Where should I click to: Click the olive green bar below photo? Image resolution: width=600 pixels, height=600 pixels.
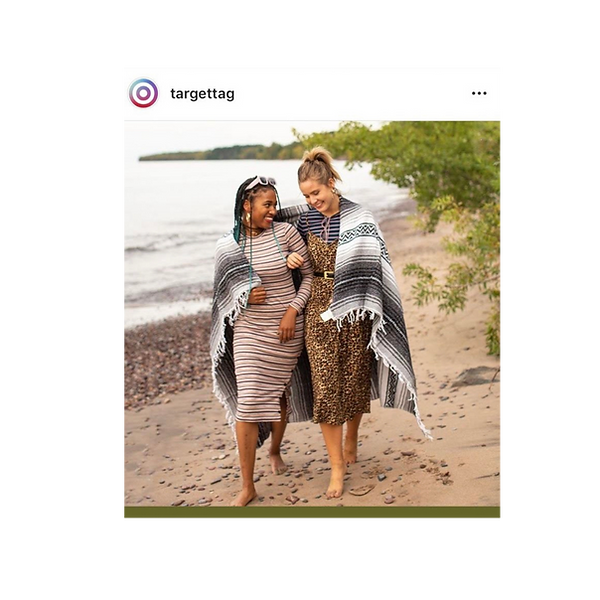point(312,512)
